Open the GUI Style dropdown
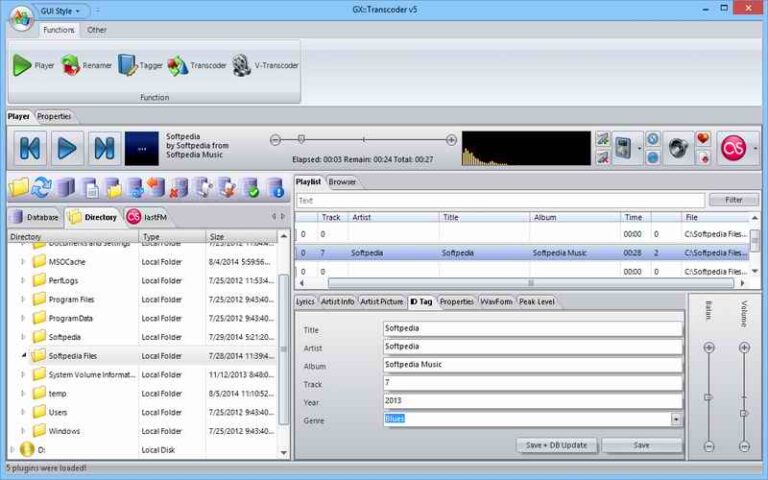 (63, 11)
